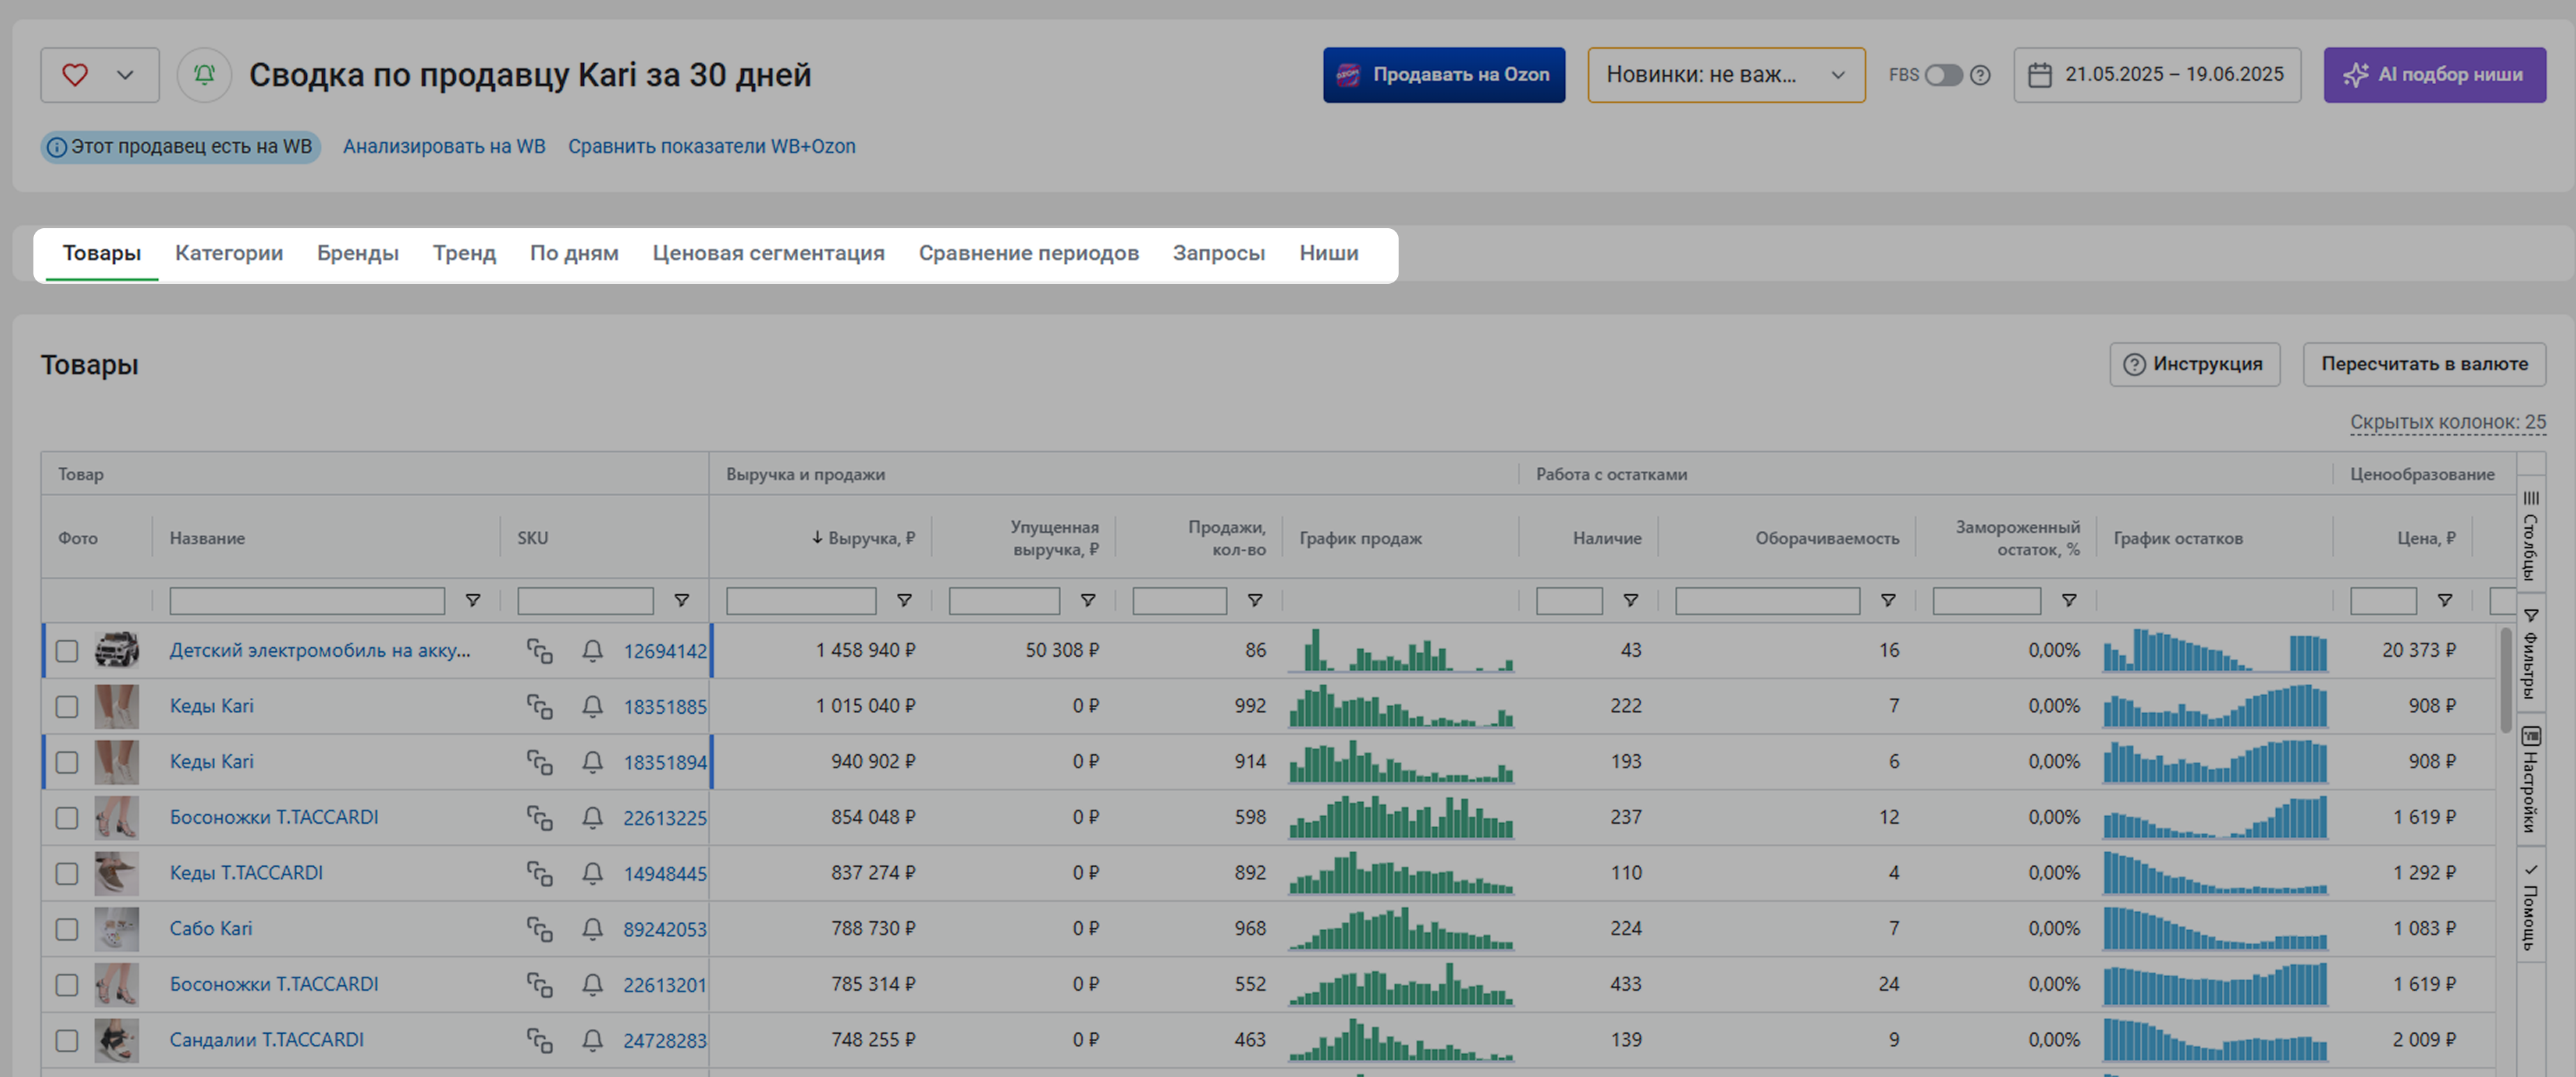Copy icon for SKU 18351885 row
The image size is (2576, 1077).
[540, 707]
